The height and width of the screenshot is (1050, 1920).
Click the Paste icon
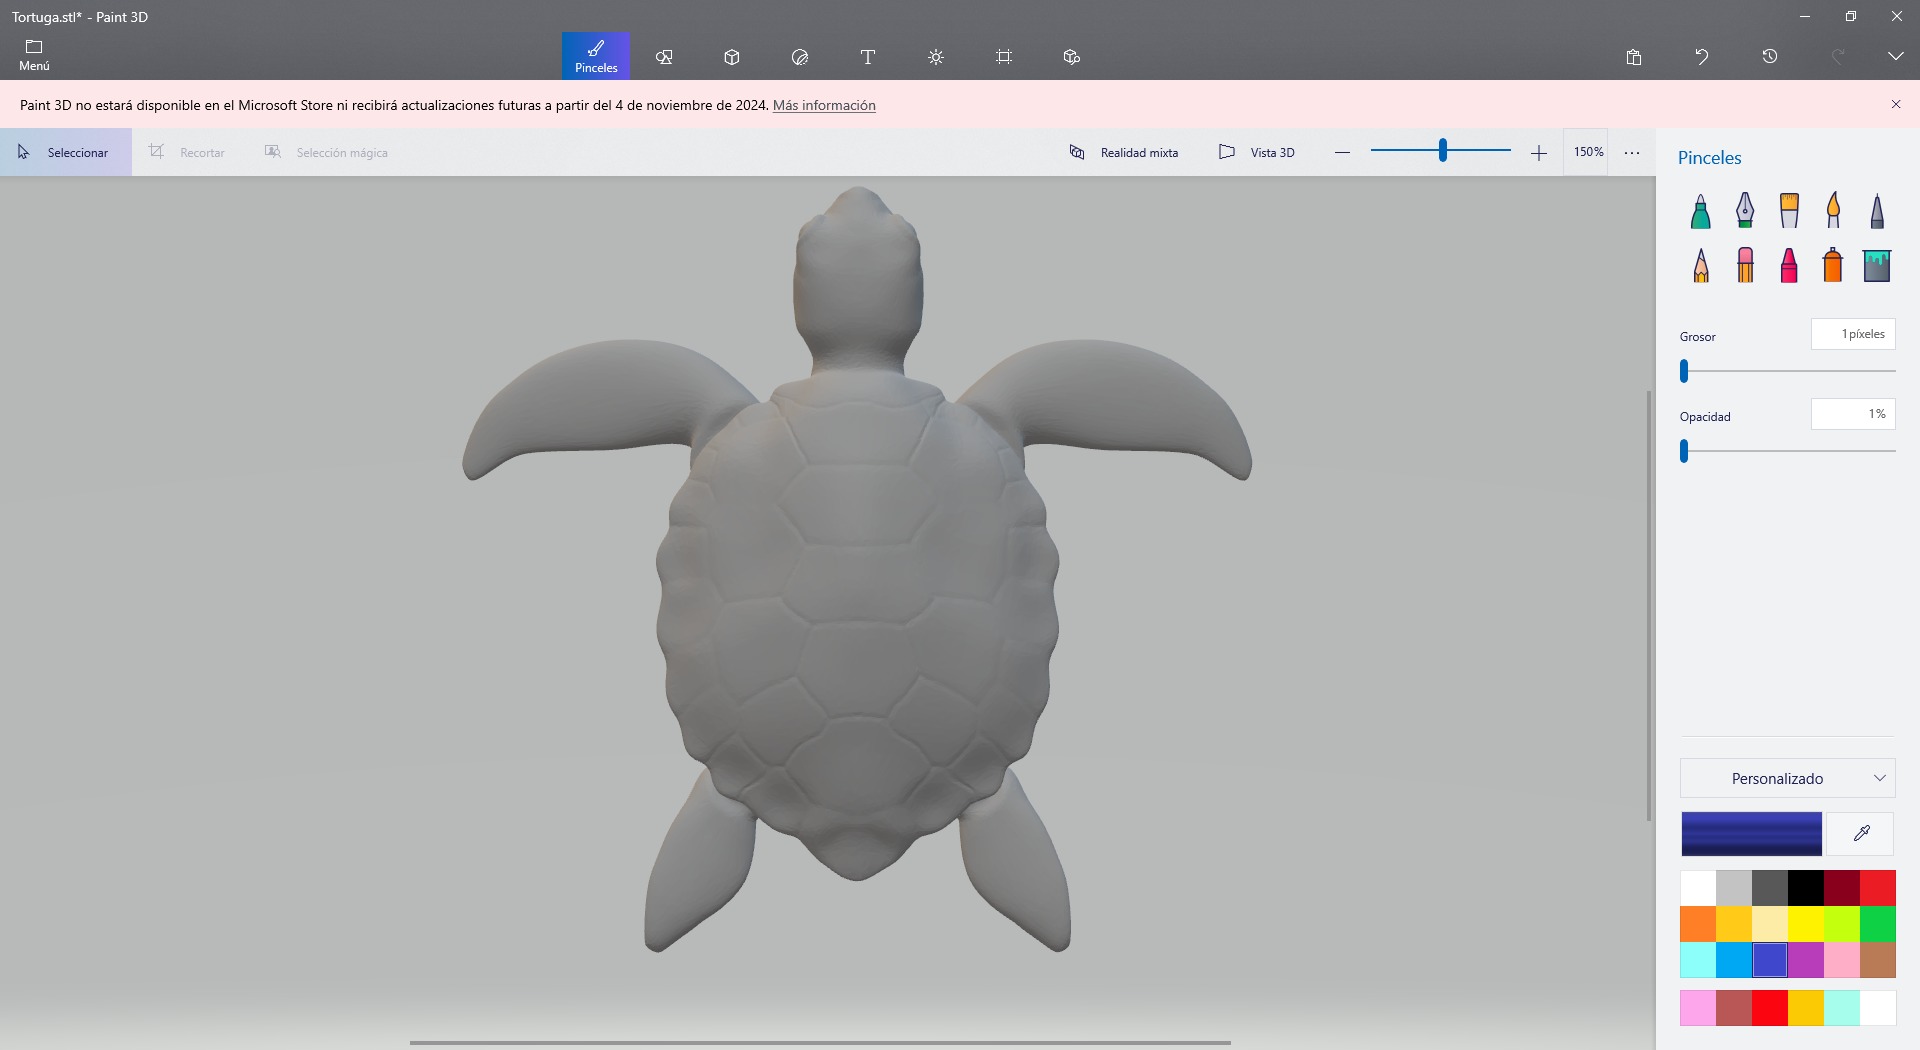tap(1634, 57)
